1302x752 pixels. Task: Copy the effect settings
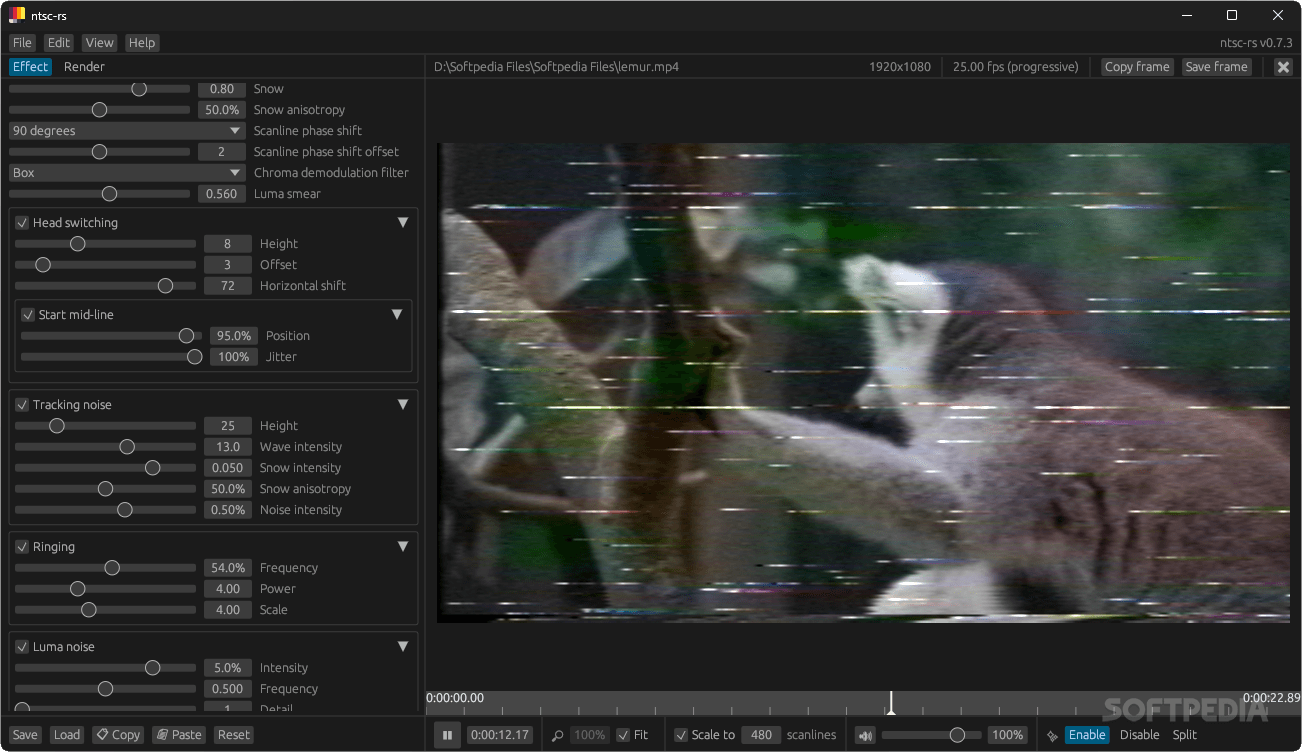[118, 735]
